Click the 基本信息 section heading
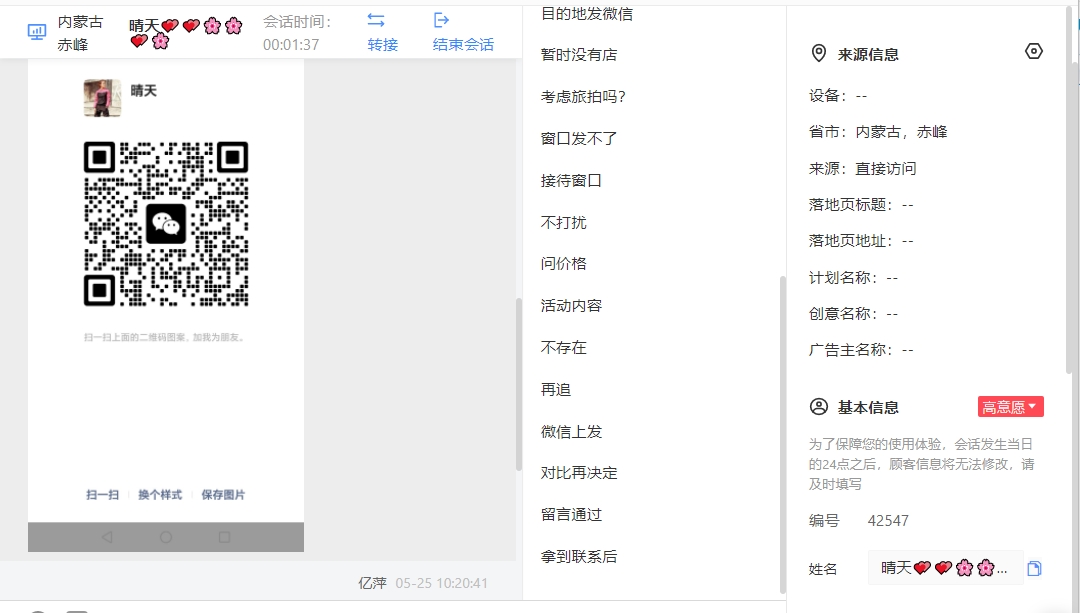1080x613 pixels. pyautogui.click(x=868, y=408)
